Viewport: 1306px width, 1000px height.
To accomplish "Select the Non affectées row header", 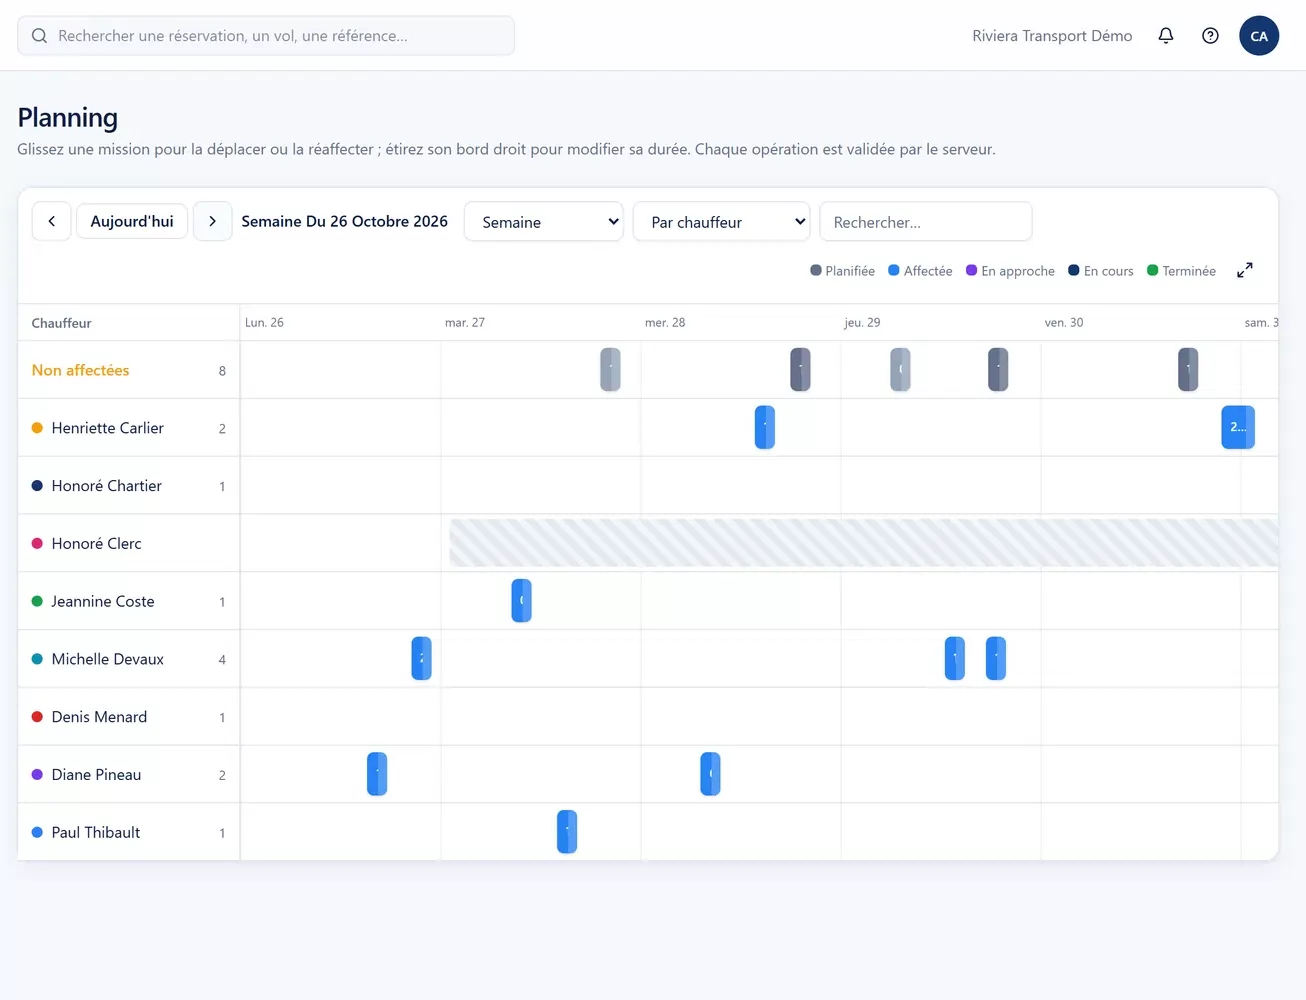I will click(x=129, y=370).
